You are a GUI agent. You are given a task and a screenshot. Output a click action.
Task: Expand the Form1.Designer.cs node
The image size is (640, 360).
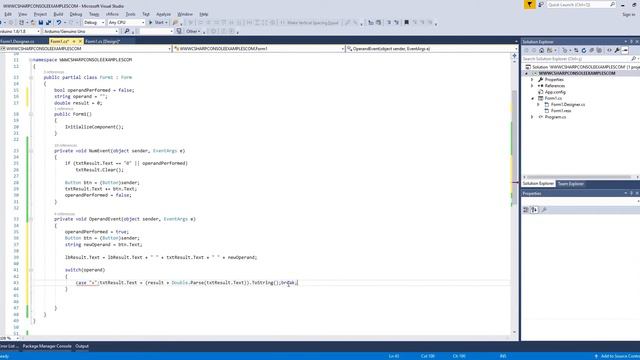[538, 104]
